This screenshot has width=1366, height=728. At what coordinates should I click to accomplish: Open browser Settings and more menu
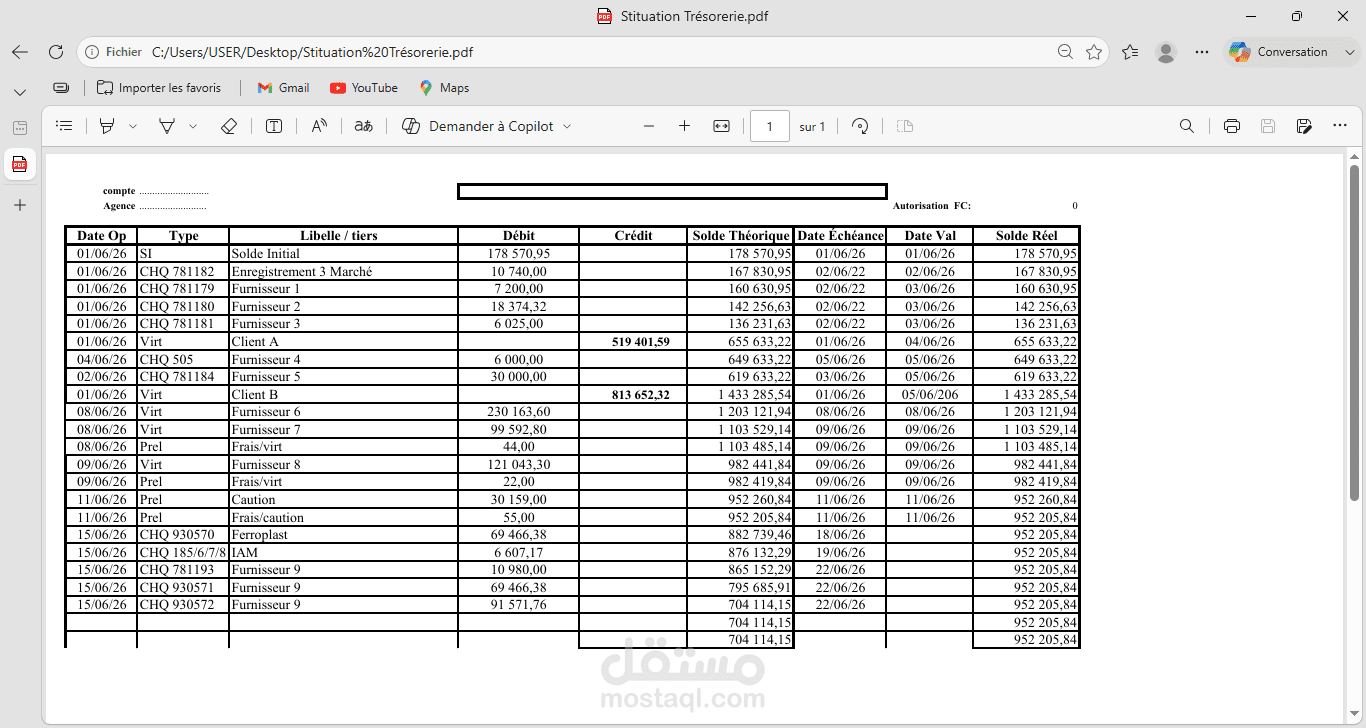[x=1203, y=52]
